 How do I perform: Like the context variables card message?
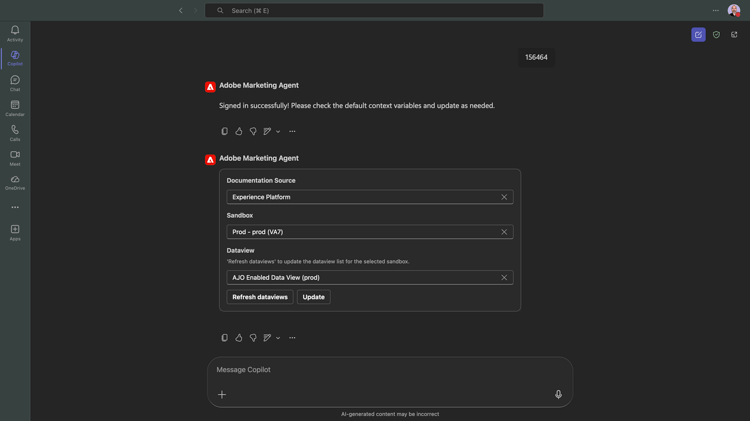click(239, 338)
